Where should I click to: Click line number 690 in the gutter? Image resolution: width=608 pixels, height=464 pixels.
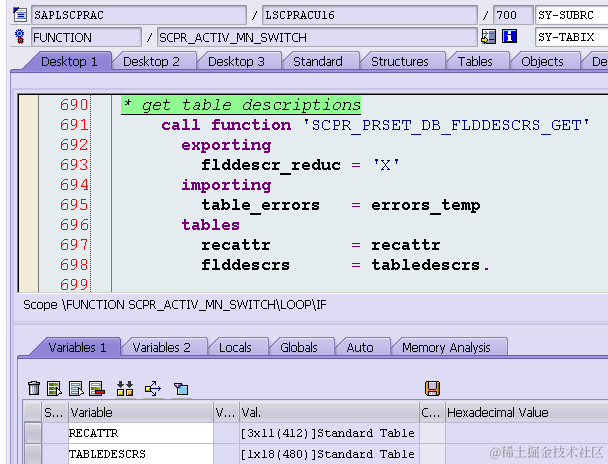74,105
